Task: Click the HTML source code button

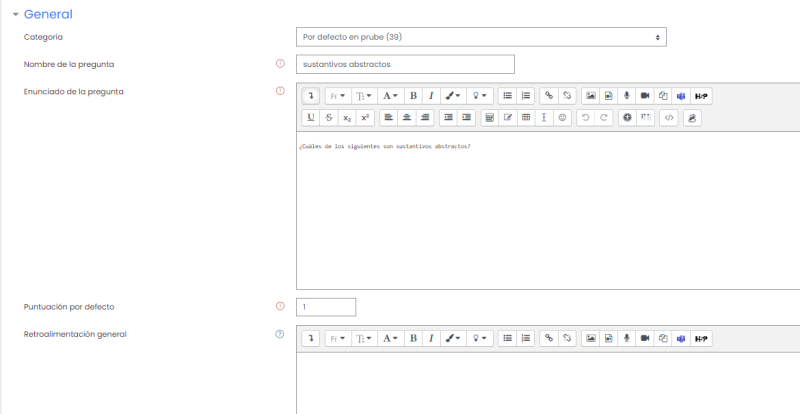Action: [x=669, y=117]
